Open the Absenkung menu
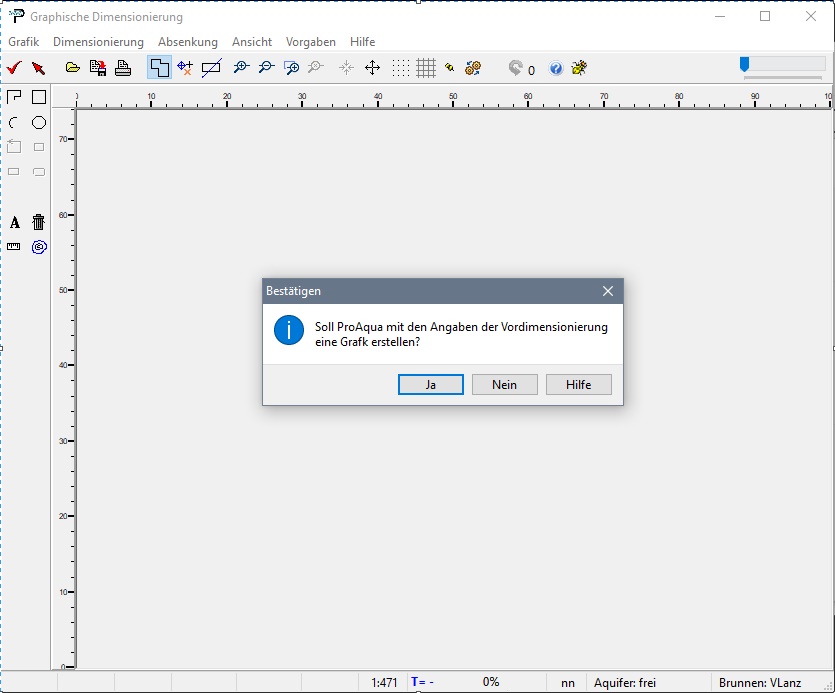Viewport: 835px width, 693px height. 187,42
